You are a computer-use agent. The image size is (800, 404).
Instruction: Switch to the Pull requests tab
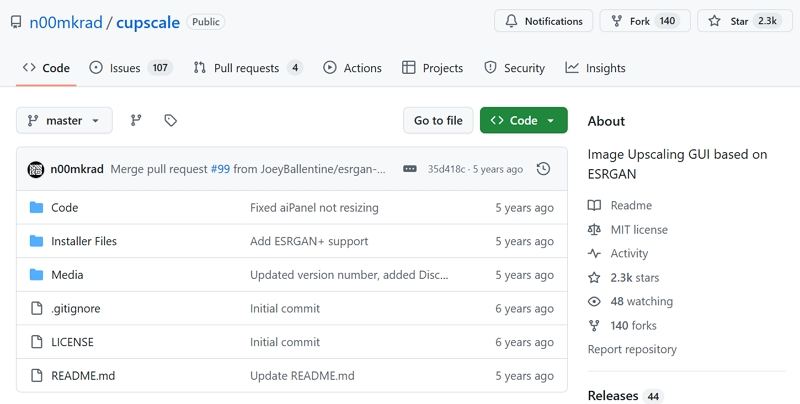point(247,68)
